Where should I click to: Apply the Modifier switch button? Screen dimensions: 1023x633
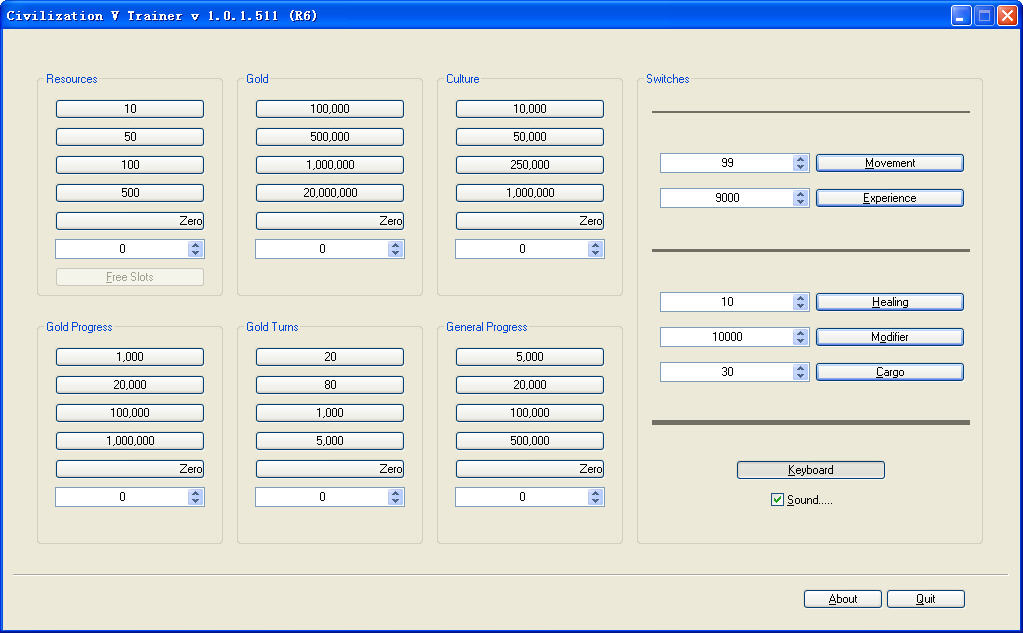[x=890, y=337]
